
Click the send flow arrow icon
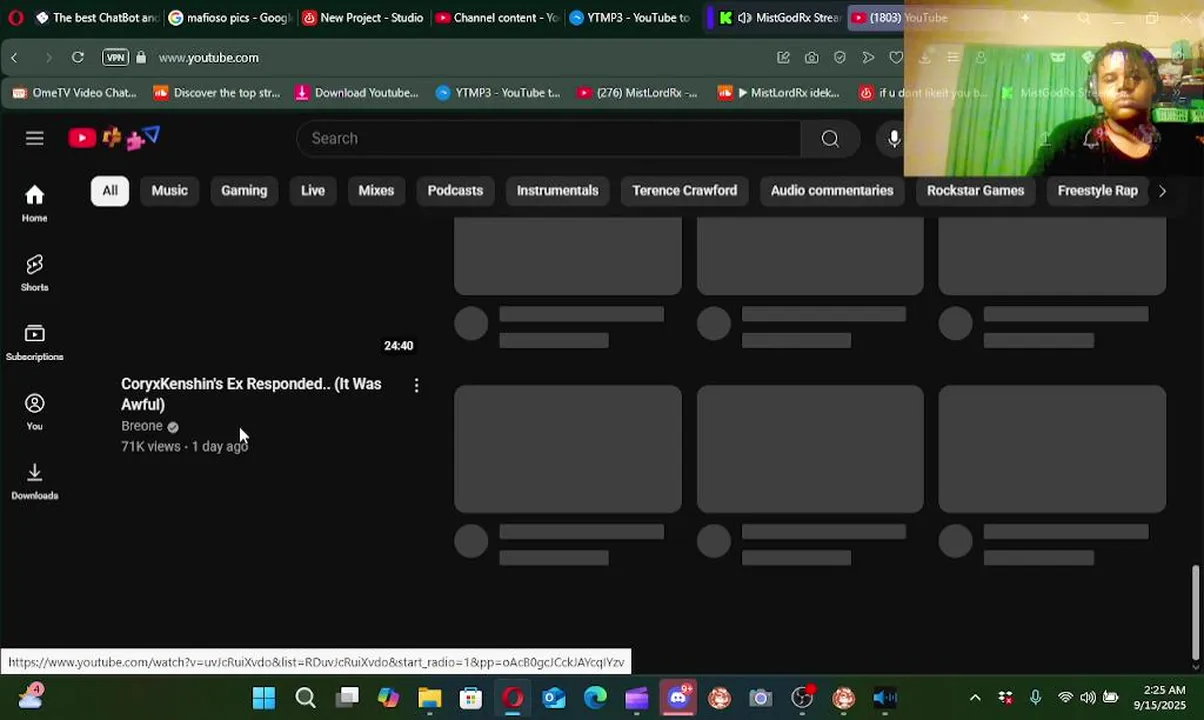pyautogui.click(x=868, y=57)
